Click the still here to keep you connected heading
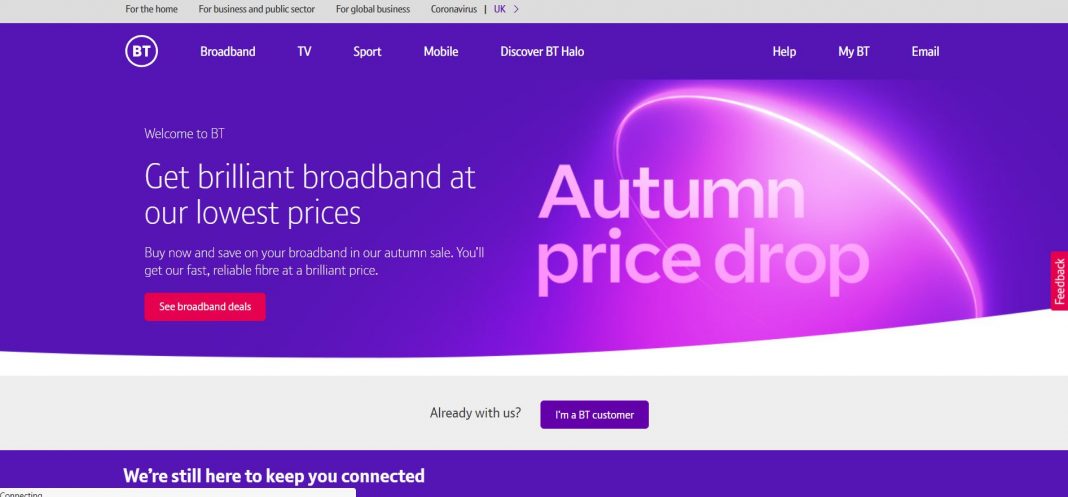Viewport: 1068px width, 497px height. pos(274,476)
